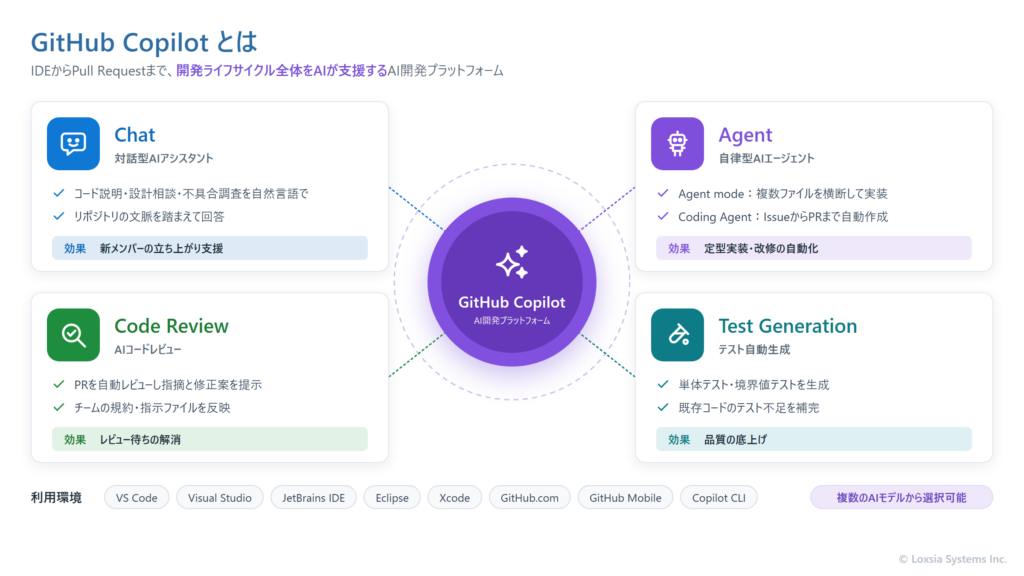Click the AIコードレビュー subtitle
Image resolution: width=1024 pixels, height=576 pixels.
pyautogui.click(x=148, y=349)
